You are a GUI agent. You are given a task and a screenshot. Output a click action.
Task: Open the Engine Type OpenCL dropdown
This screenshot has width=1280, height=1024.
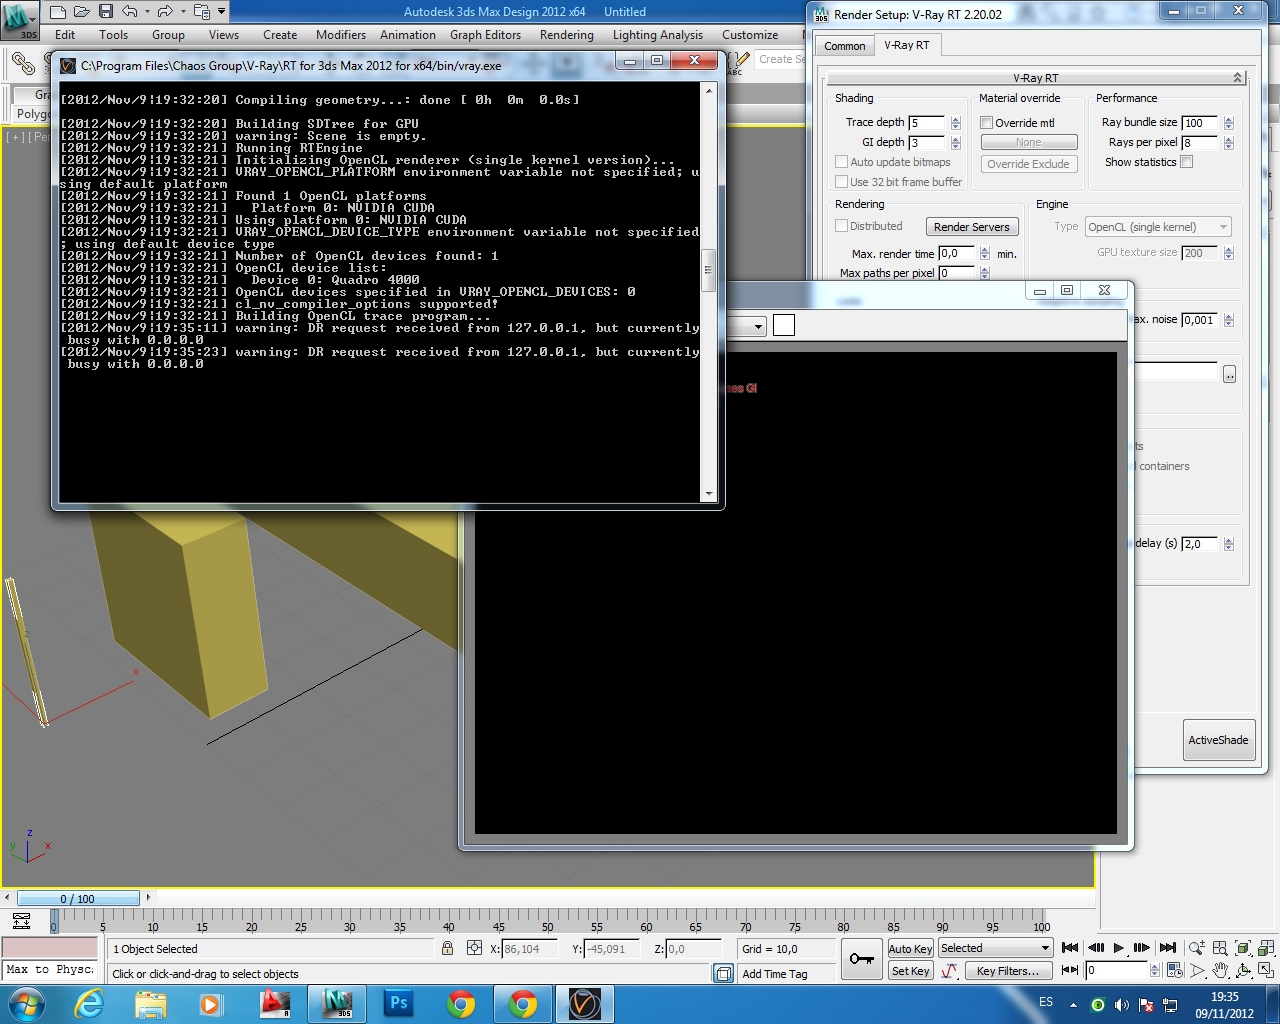tap(1159, 227)
